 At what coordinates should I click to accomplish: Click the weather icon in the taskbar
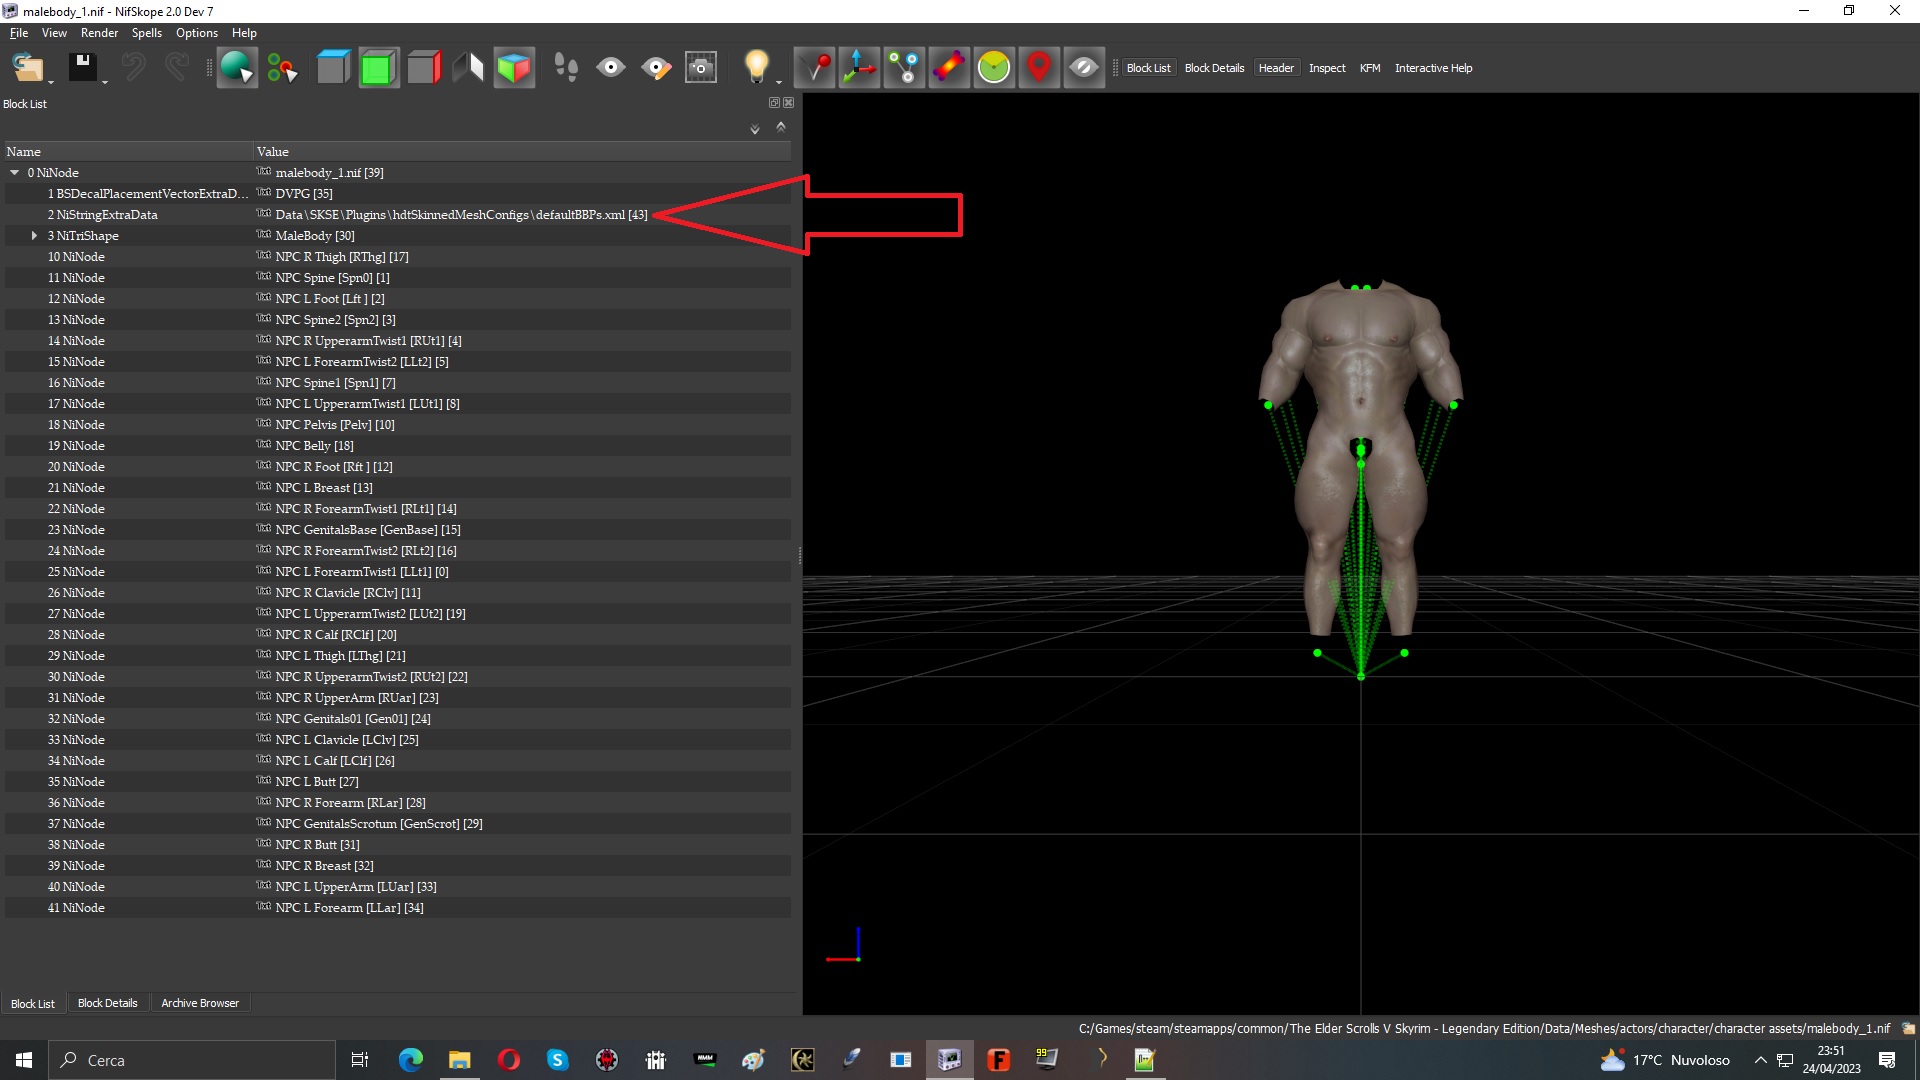point(1612,1060)
